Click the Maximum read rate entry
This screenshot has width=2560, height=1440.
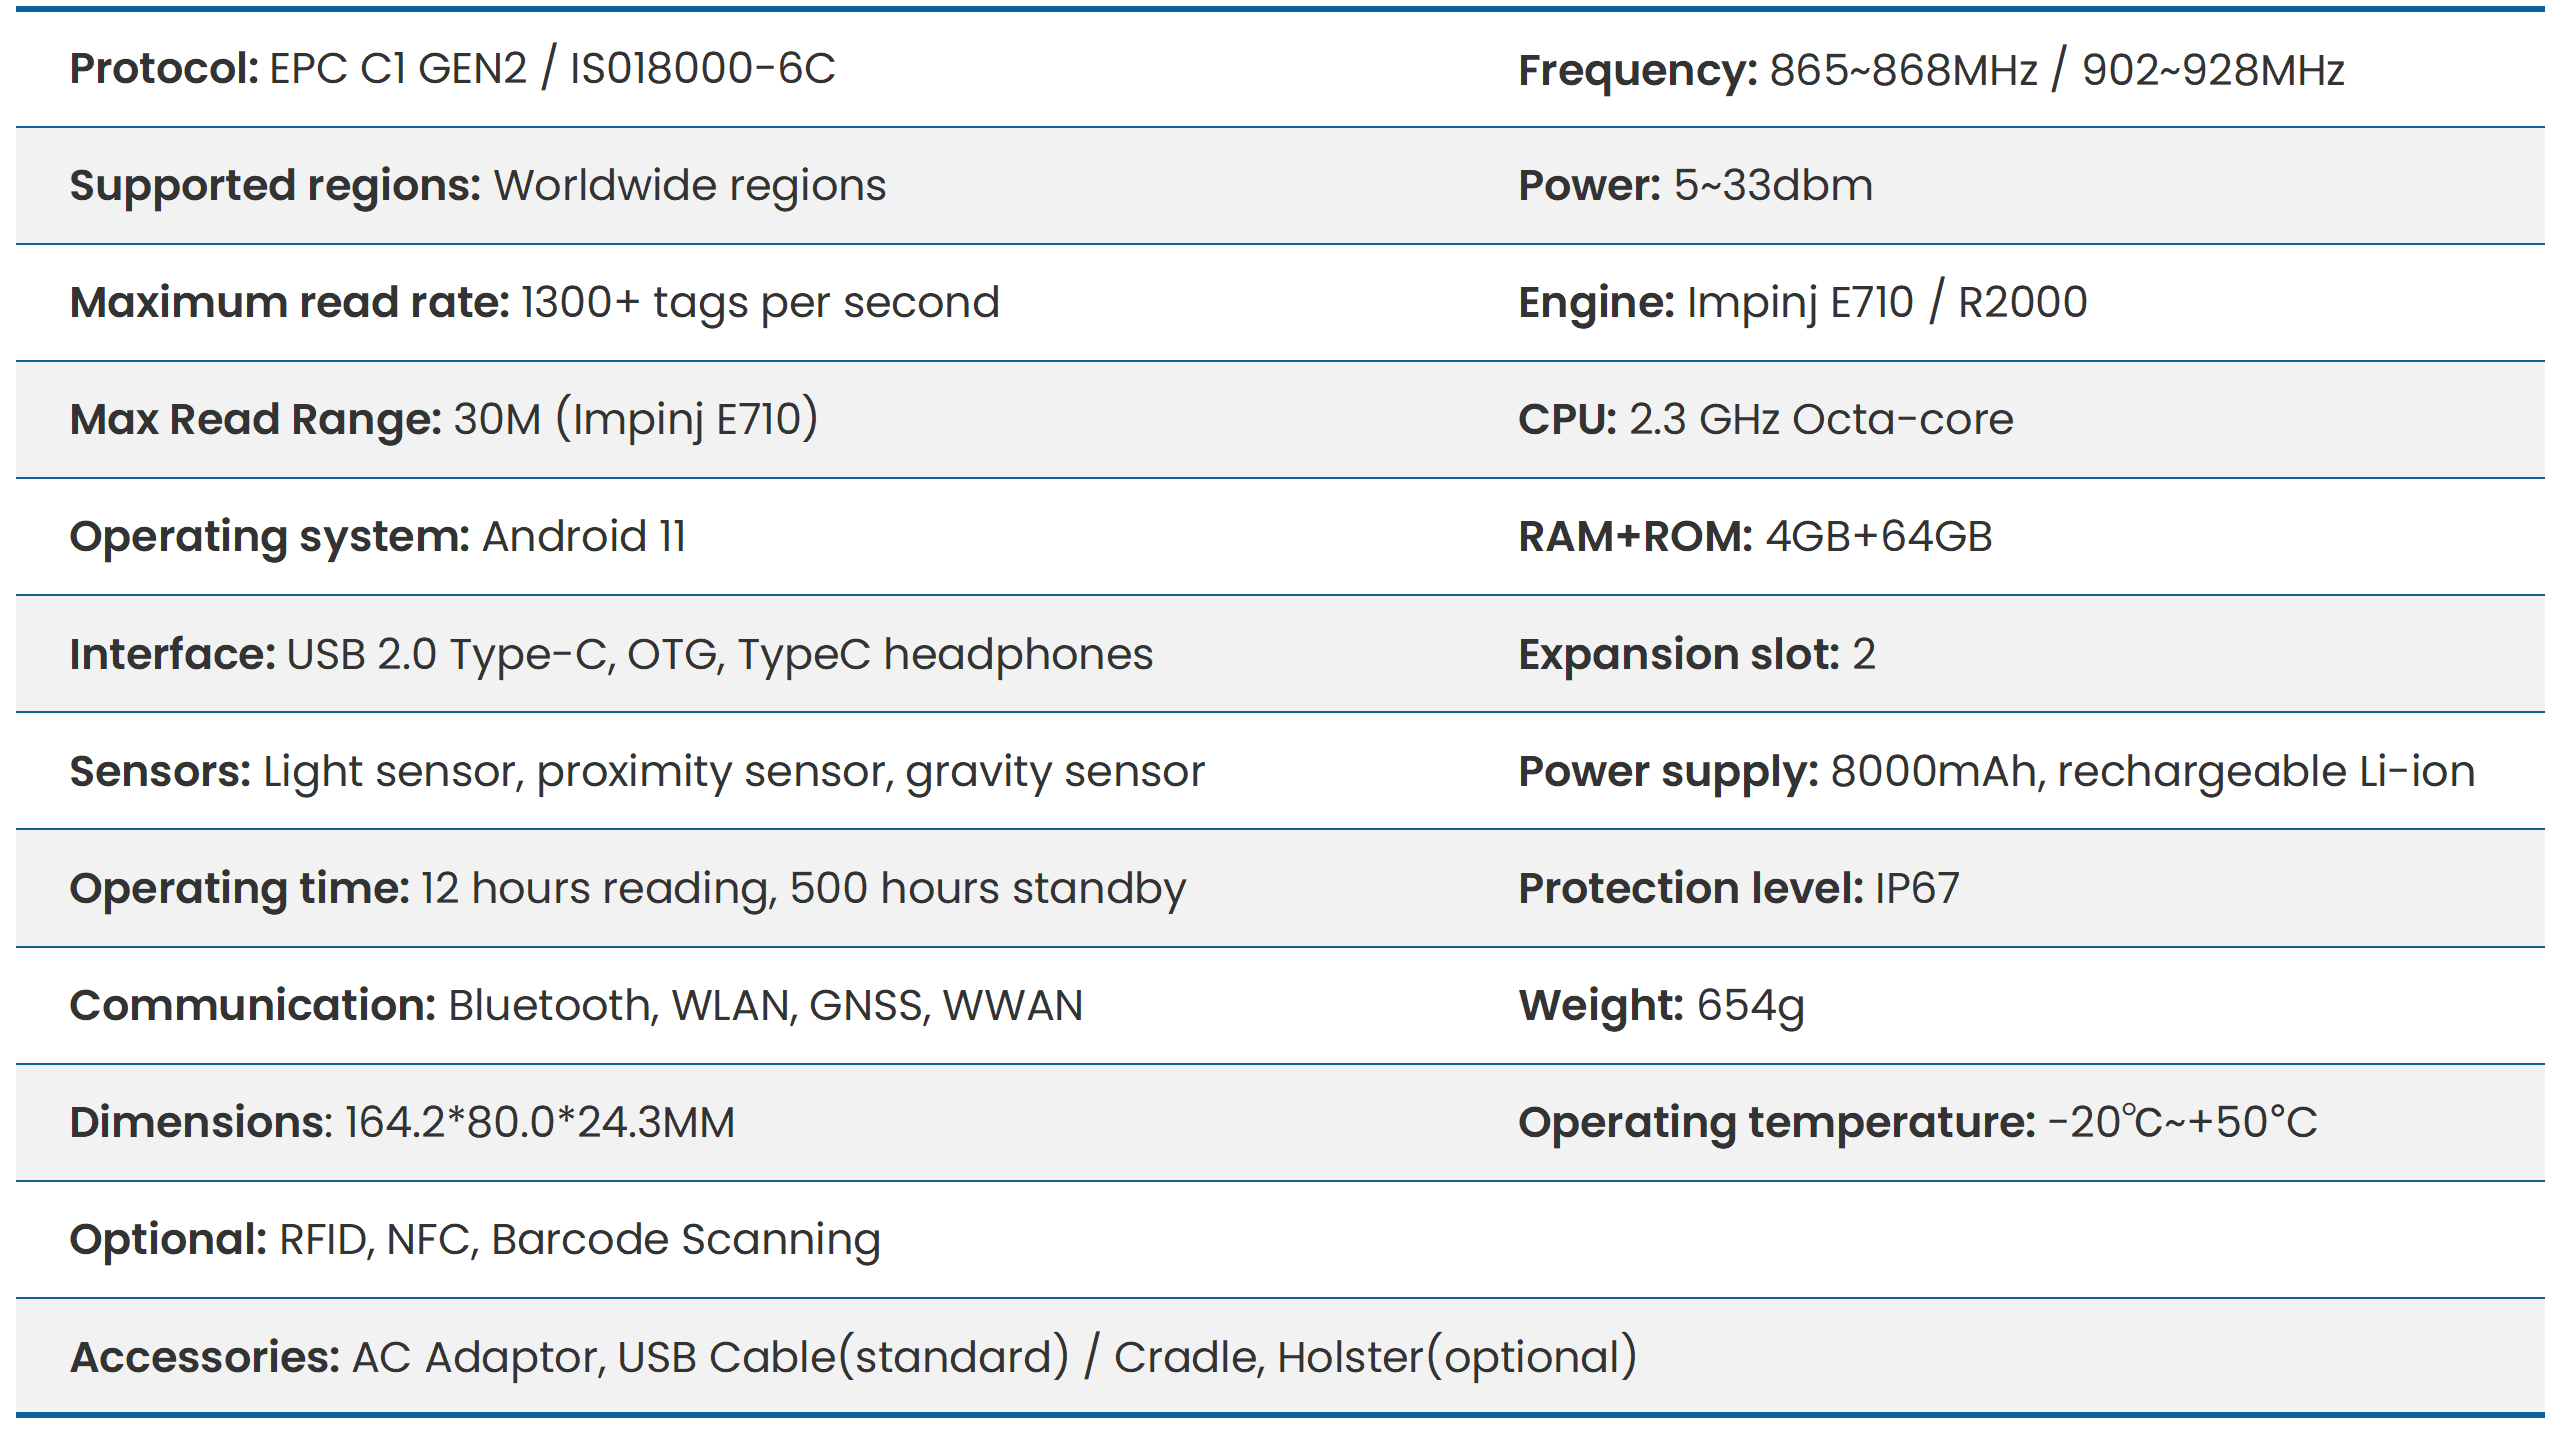click(x=534, y=303)
